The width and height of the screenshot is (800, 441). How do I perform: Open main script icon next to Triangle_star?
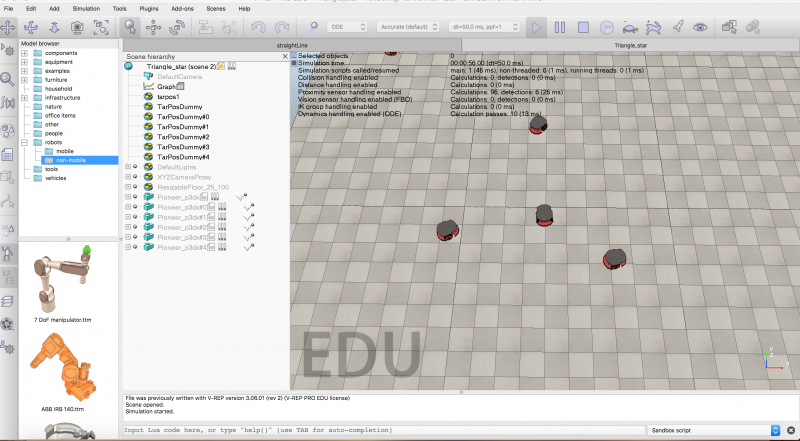(220, 66)
